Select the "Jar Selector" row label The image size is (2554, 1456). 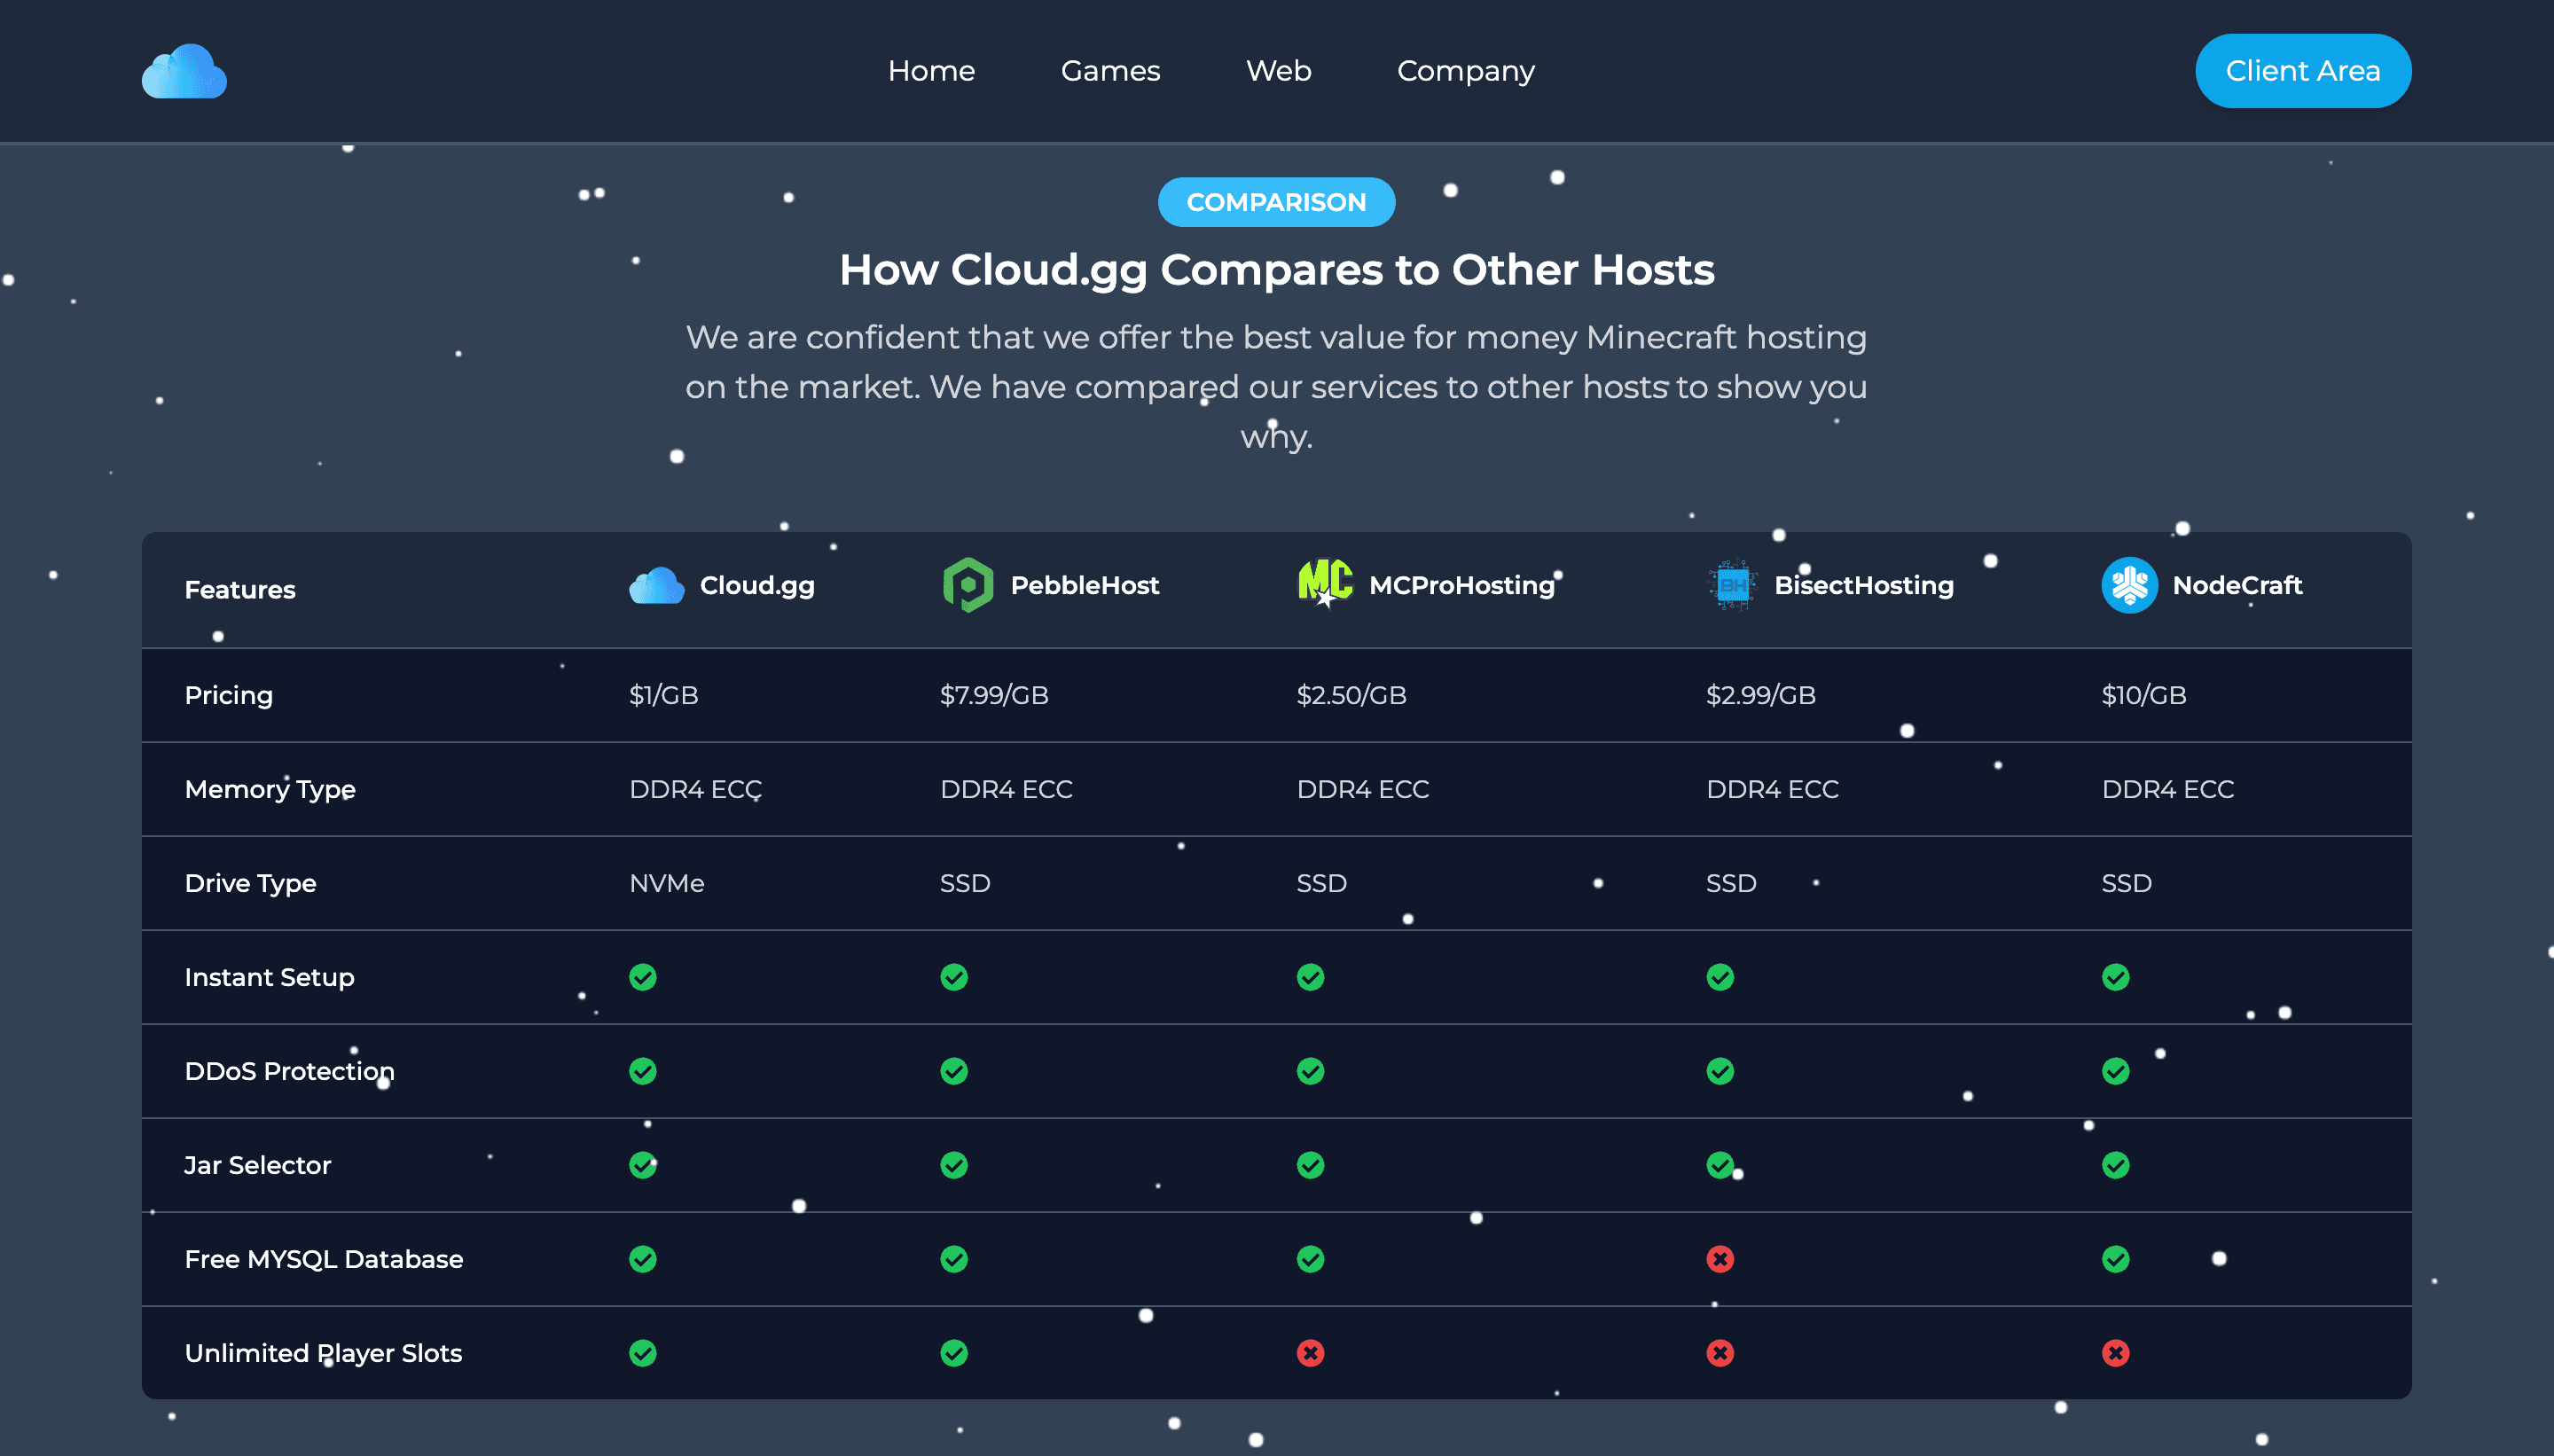pos(257,1165)
